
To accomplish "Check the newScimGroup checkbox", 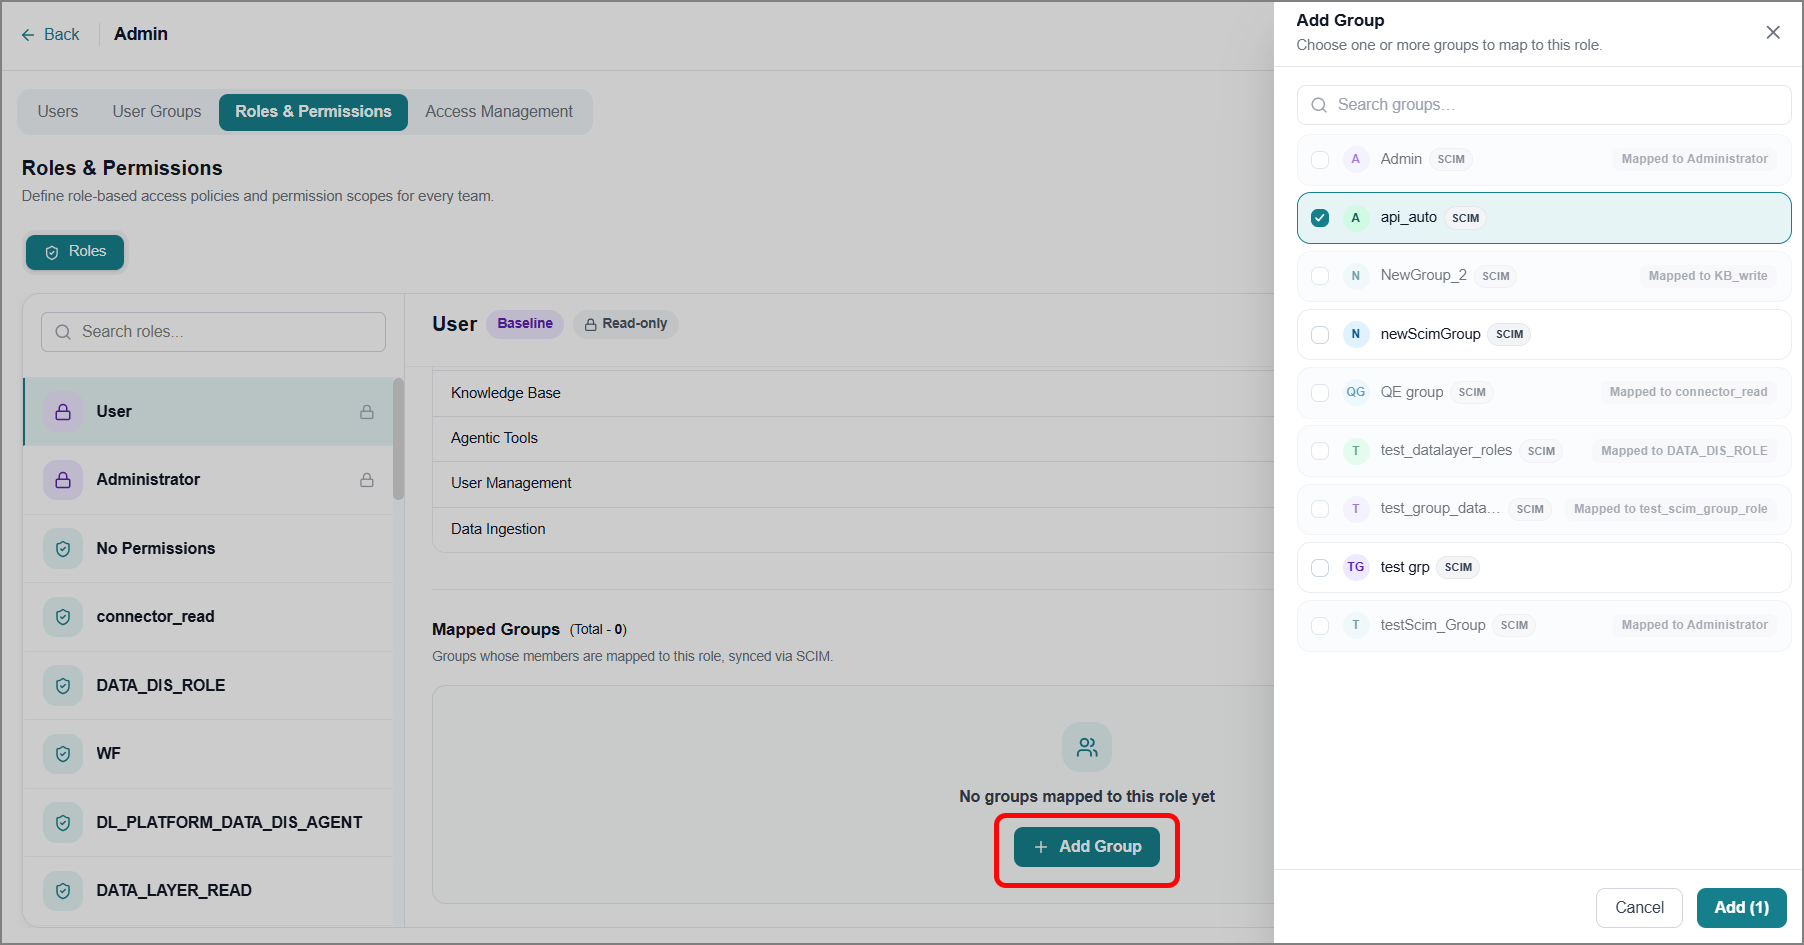I will pyautogui.click(x=1320, y=334).
